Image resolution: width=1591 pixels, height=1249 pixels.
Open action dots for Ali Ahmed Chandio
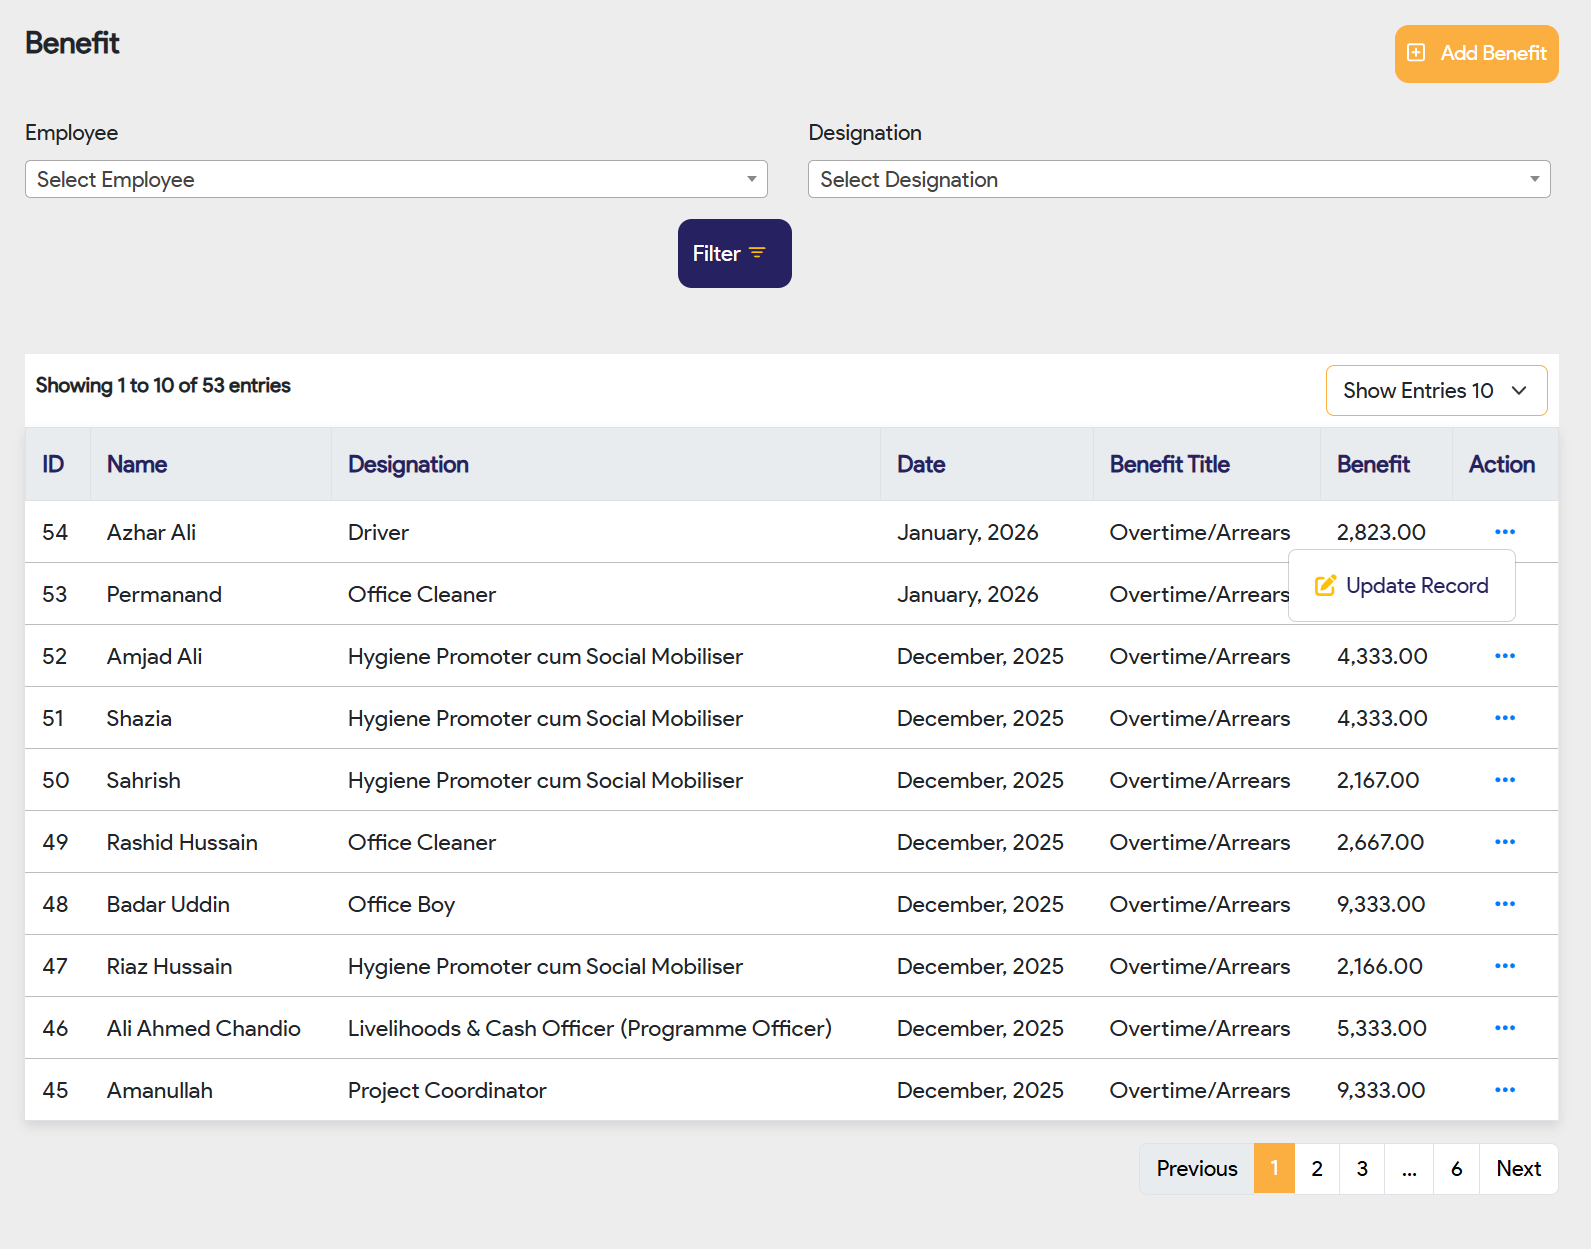click(1504, 1028)
